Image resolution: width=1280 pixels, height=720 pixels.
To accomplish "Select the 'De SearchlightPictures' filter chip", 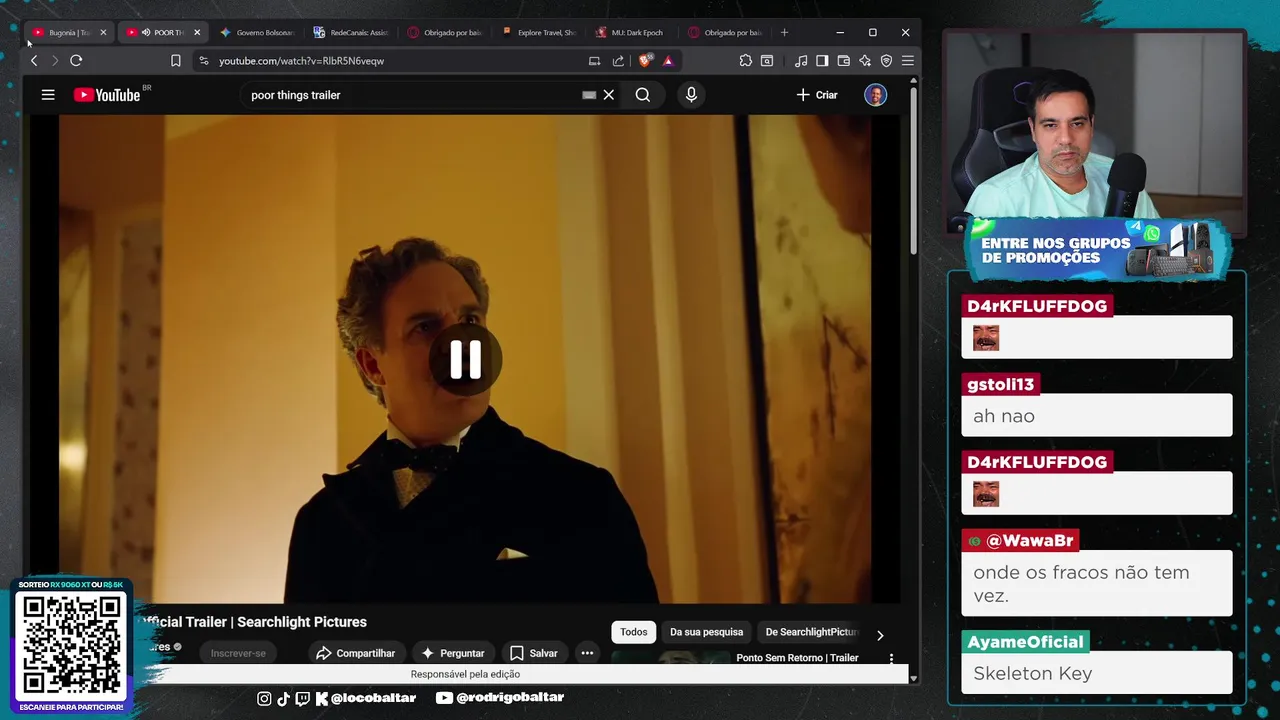I will click(x=811, y=632).
